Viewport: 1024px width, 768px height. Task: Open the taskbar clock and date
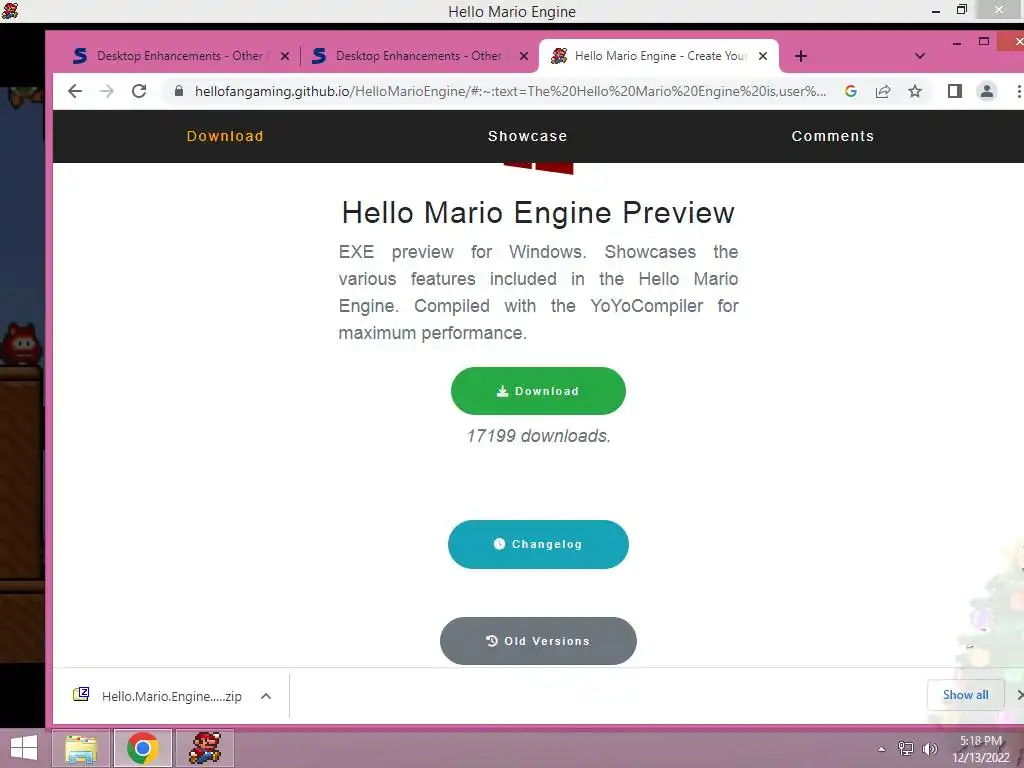(x=981, y=749)
